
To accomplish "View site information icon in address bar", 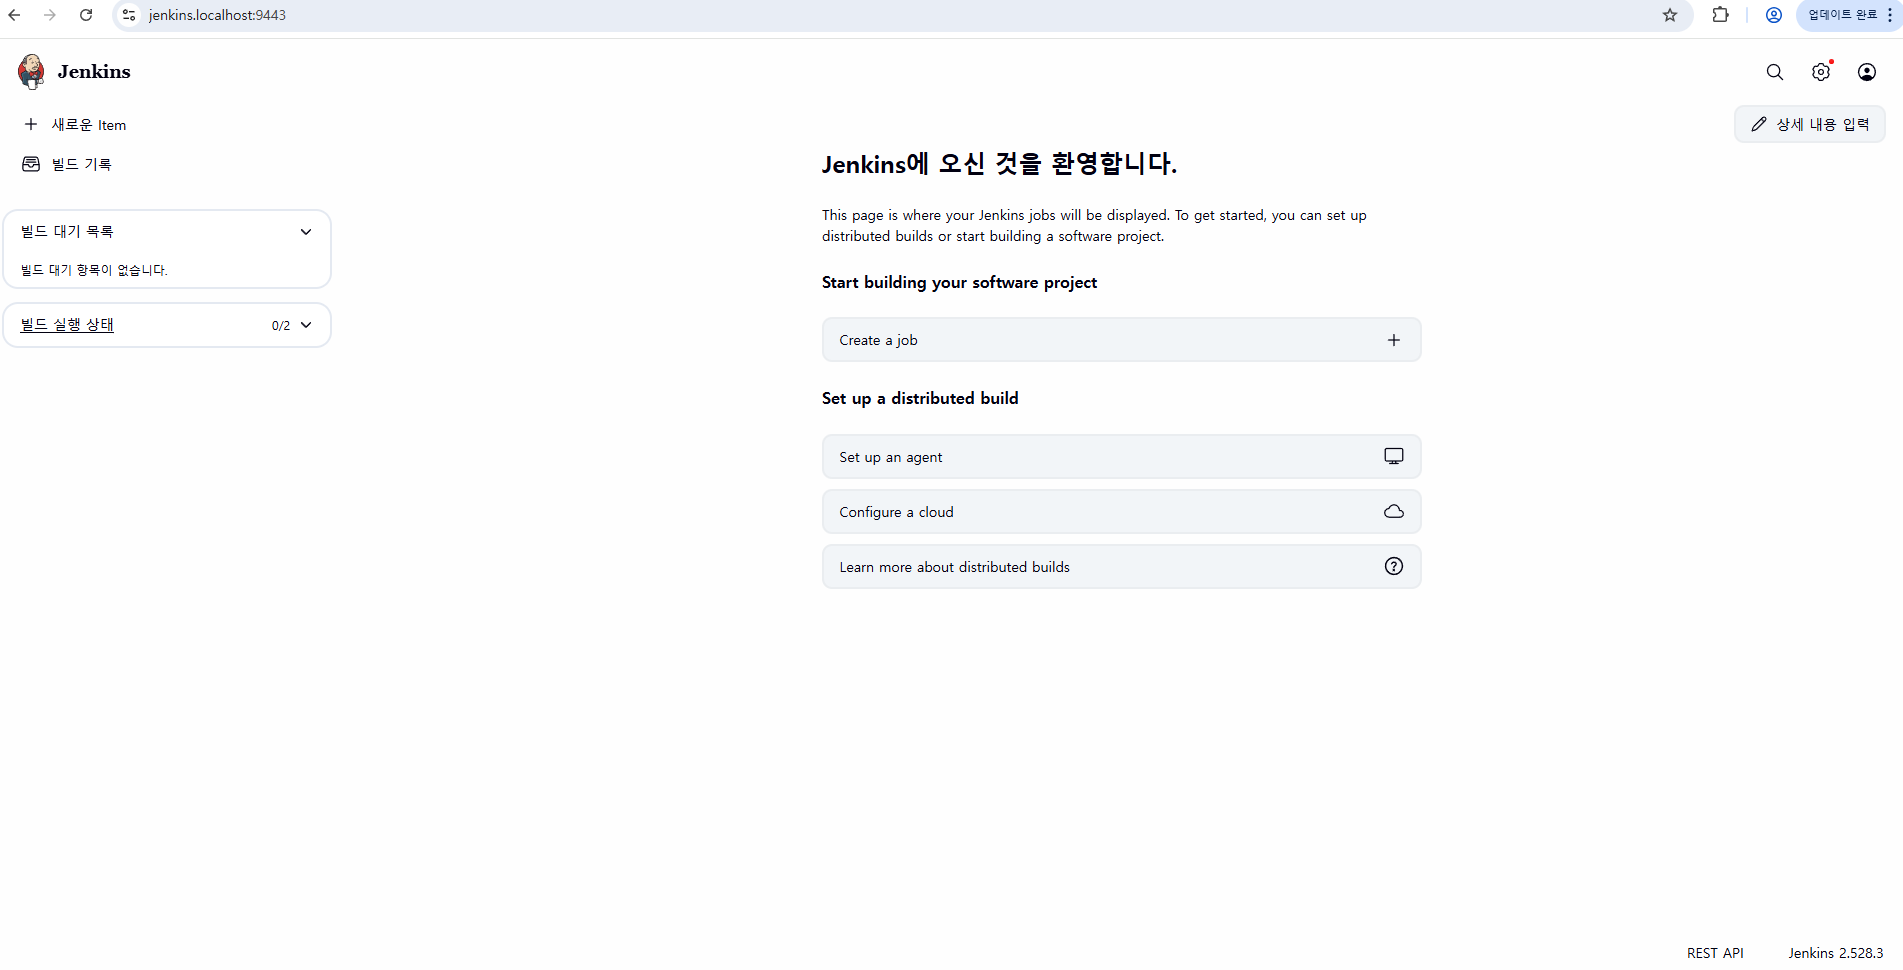I will point(129,15).
